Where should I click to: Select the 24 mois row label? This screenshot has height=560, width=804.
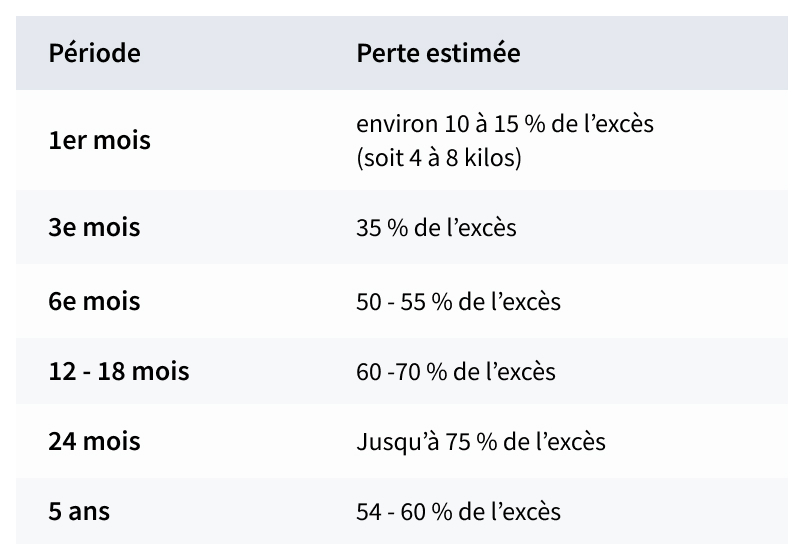coord(94,441)
